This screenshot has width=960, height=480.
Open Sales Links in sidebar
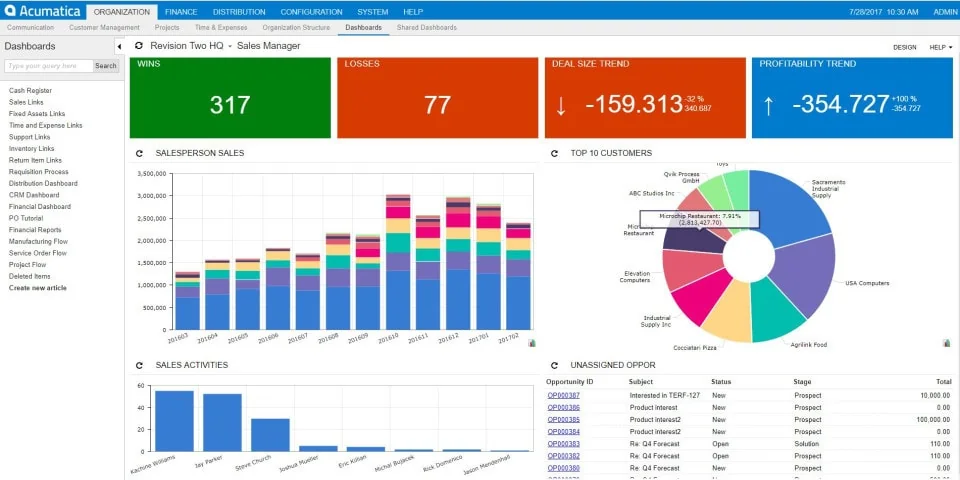[x=26, y=102]
